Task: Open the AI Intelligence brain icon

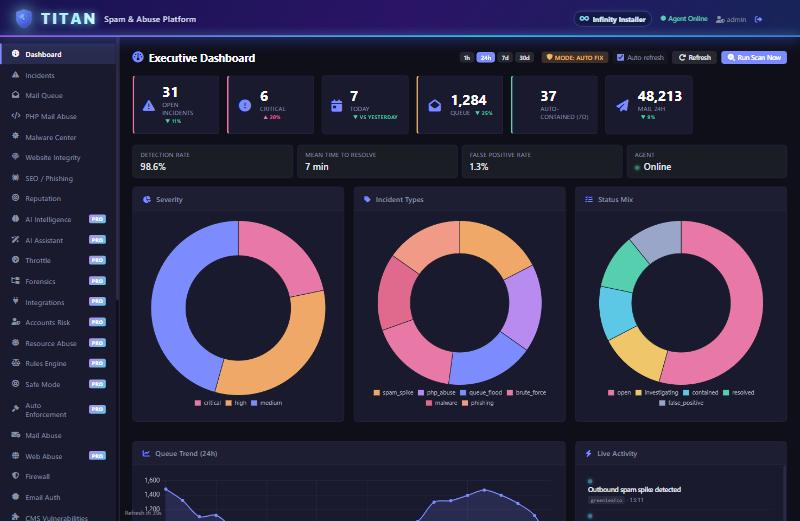Action: pyautogui.click(x=15, y=219)
